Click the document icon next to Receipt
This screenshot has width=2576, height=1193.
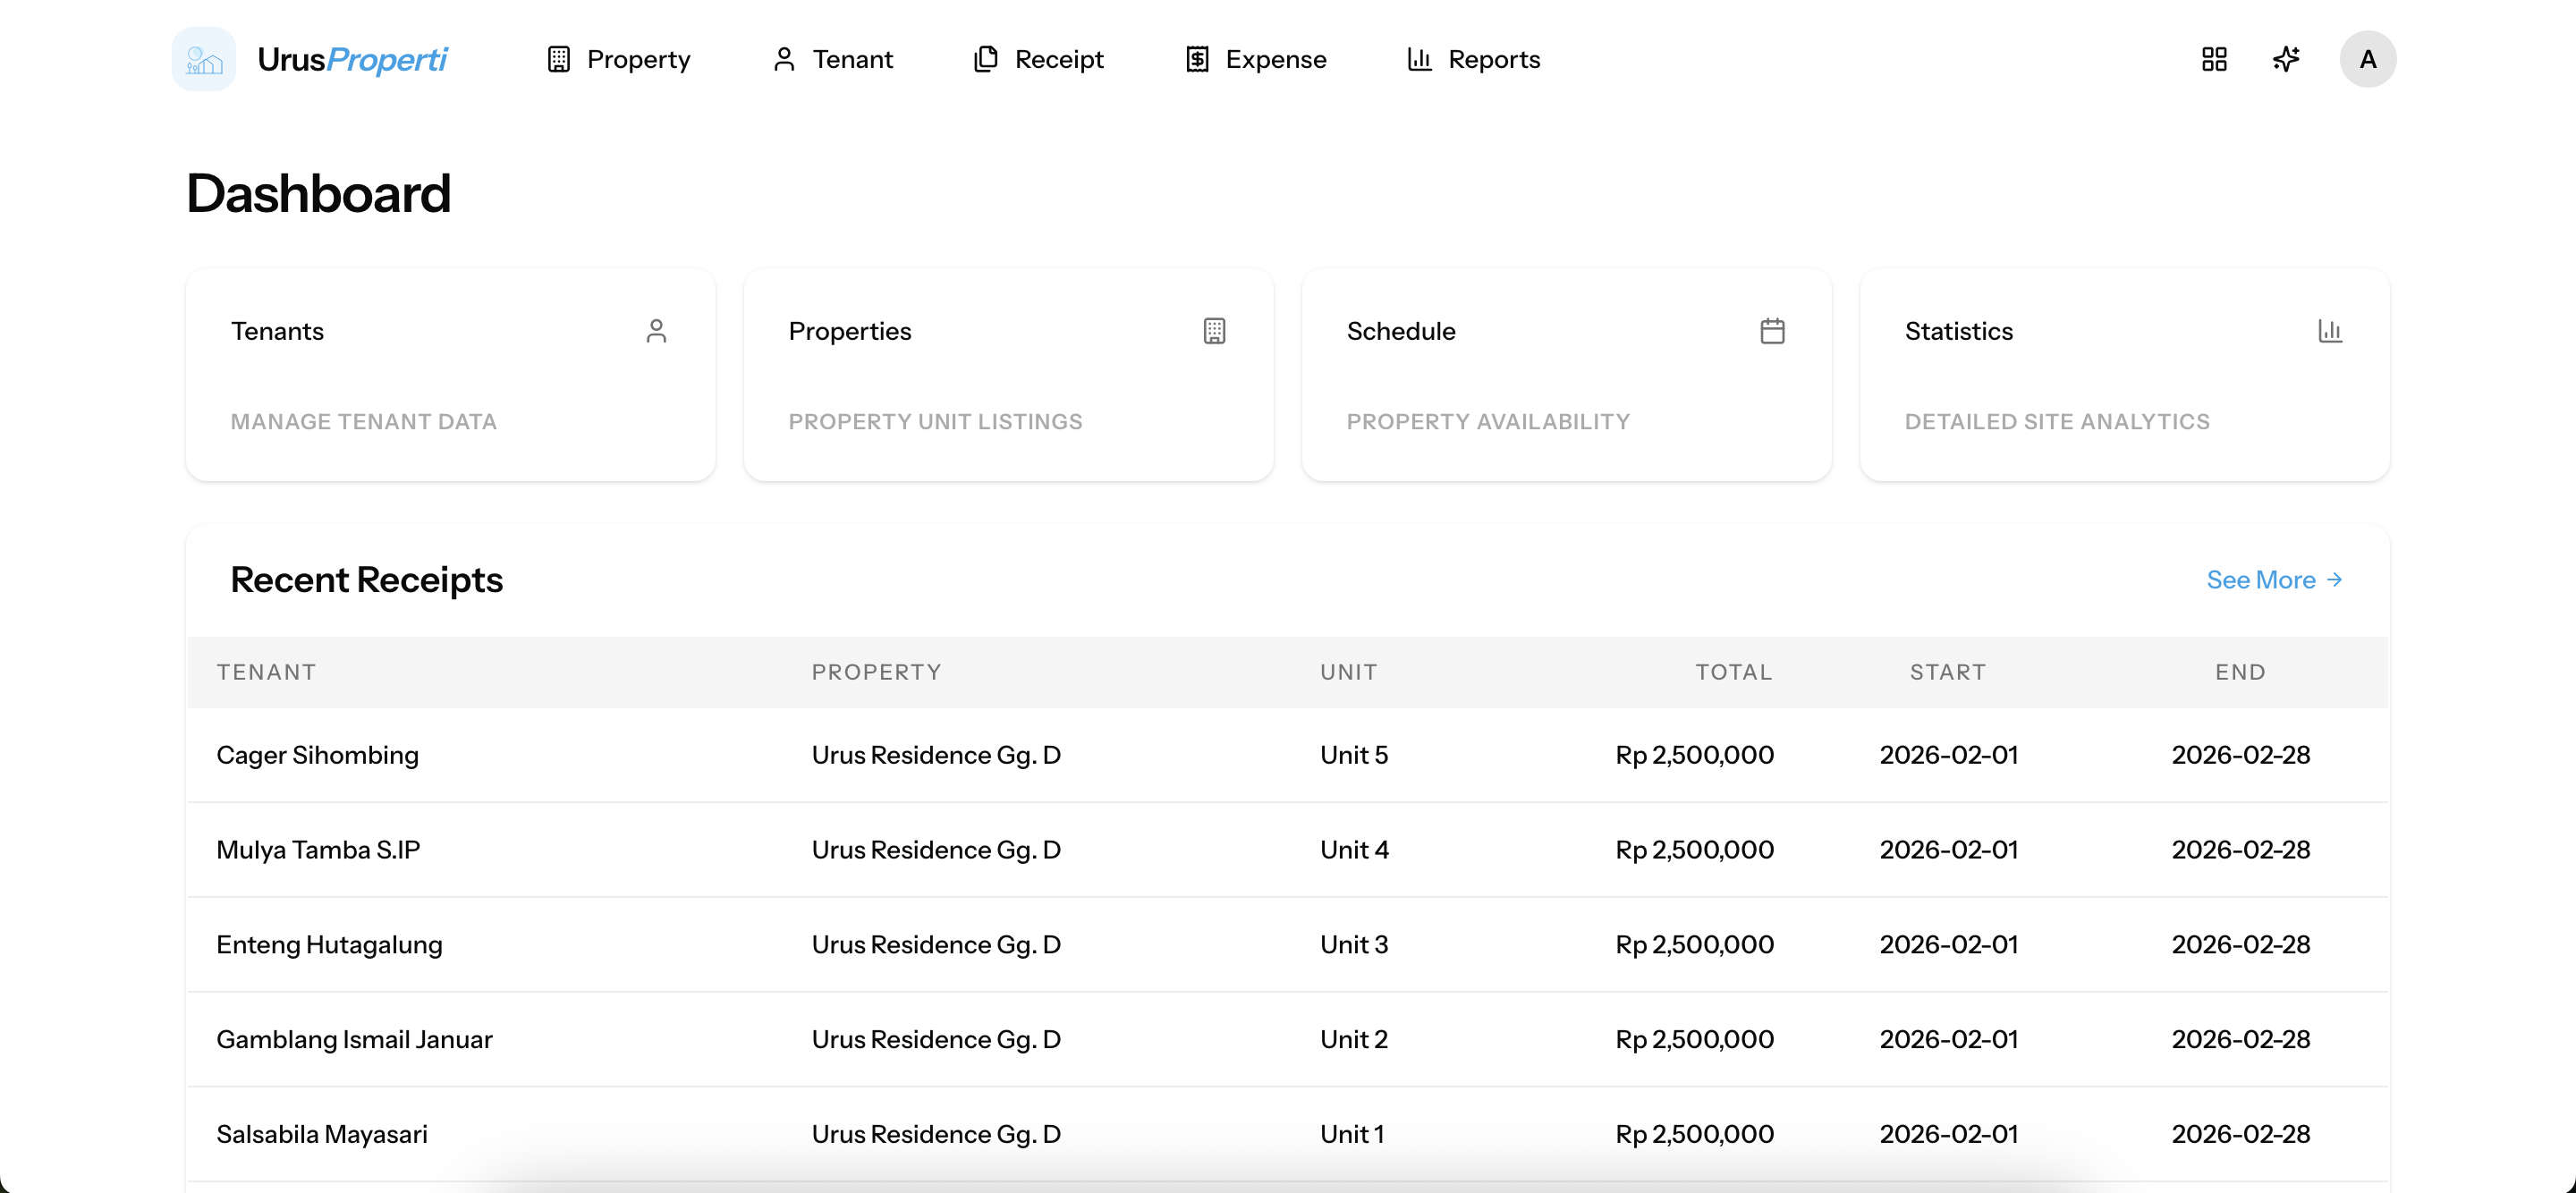coord(986,59)
